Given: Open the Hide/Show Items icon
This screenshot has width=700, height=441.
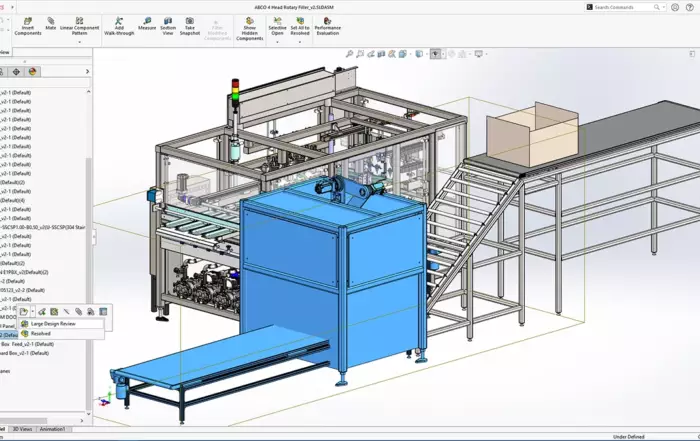Looking at the screenshot, I should 435,54.
